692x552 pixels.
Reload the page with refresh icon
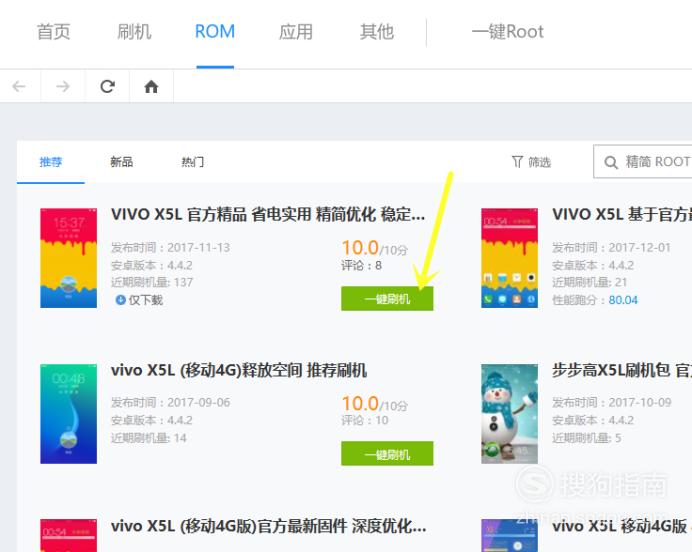pos(107,86)
